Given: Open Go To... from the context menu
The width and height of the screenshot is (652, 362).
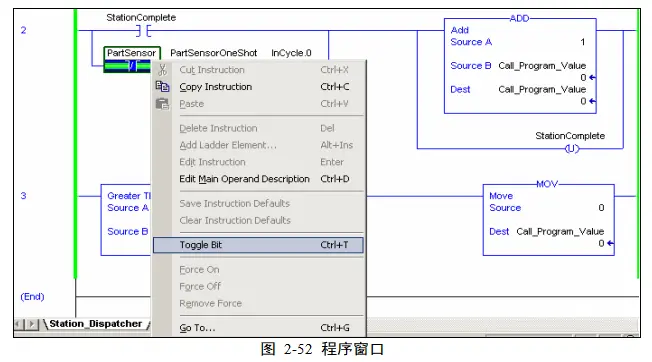Looking at the screenshot, I should [258, 328].
